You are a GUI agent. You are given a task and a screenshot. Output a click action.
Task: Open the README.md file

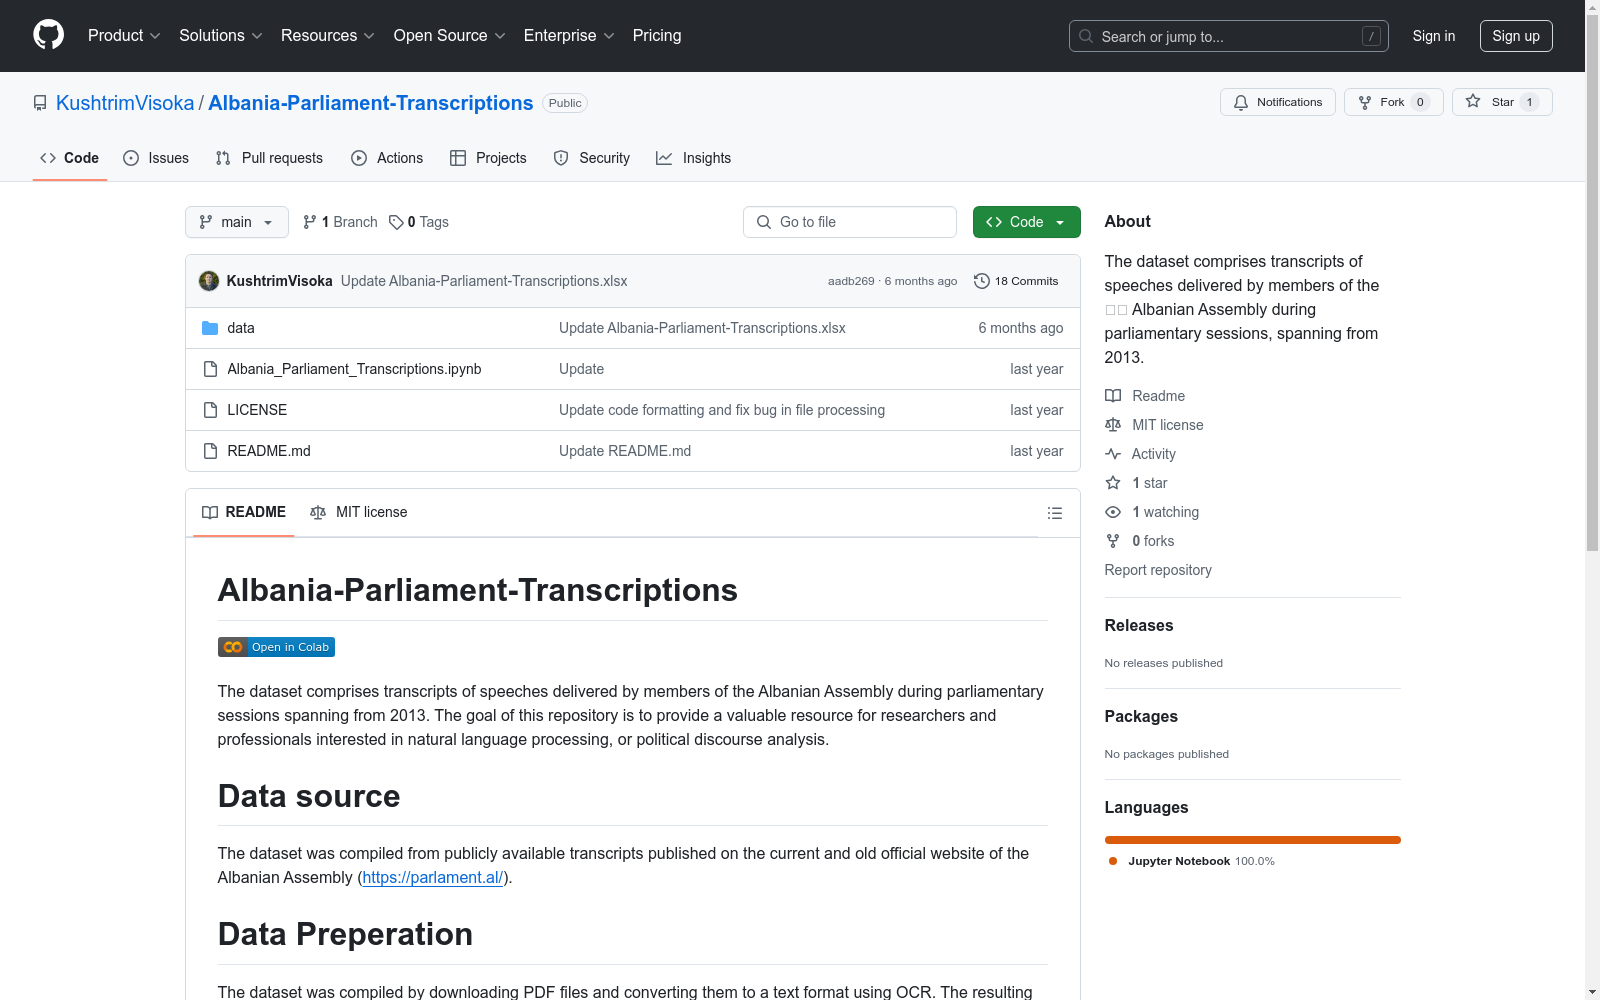point(269,451)
